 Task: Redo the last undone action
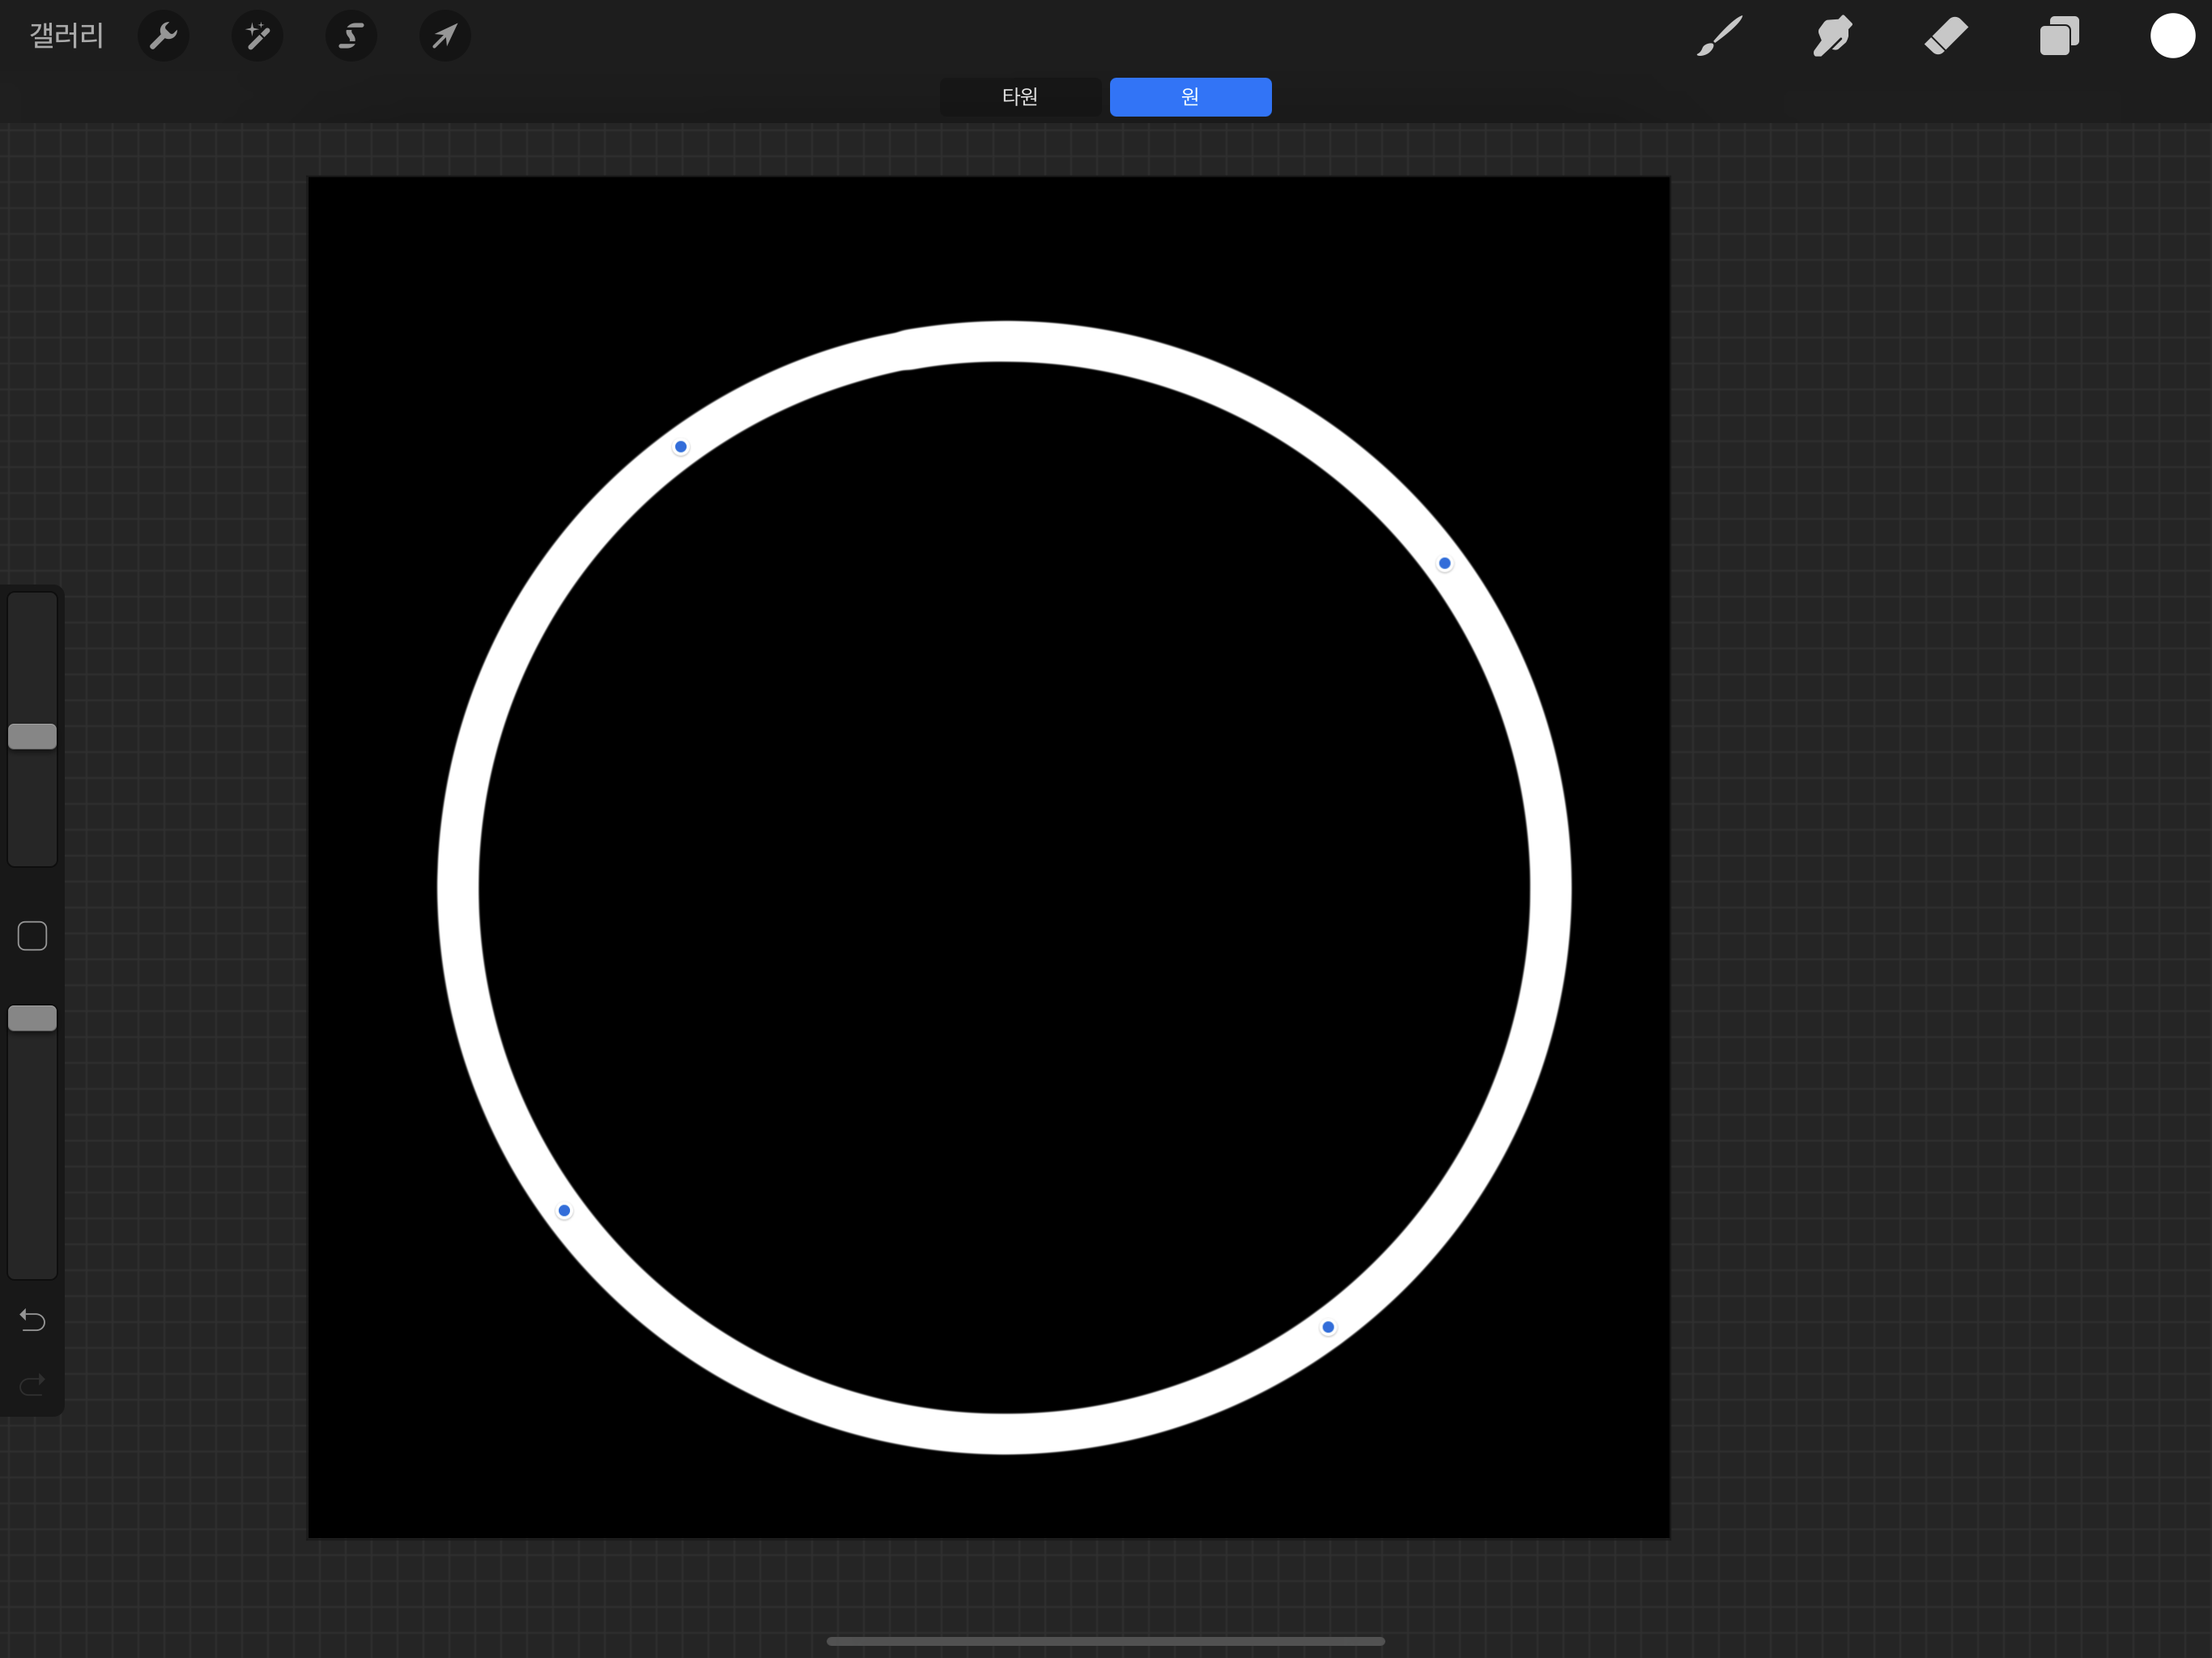tap(32, 1384)
